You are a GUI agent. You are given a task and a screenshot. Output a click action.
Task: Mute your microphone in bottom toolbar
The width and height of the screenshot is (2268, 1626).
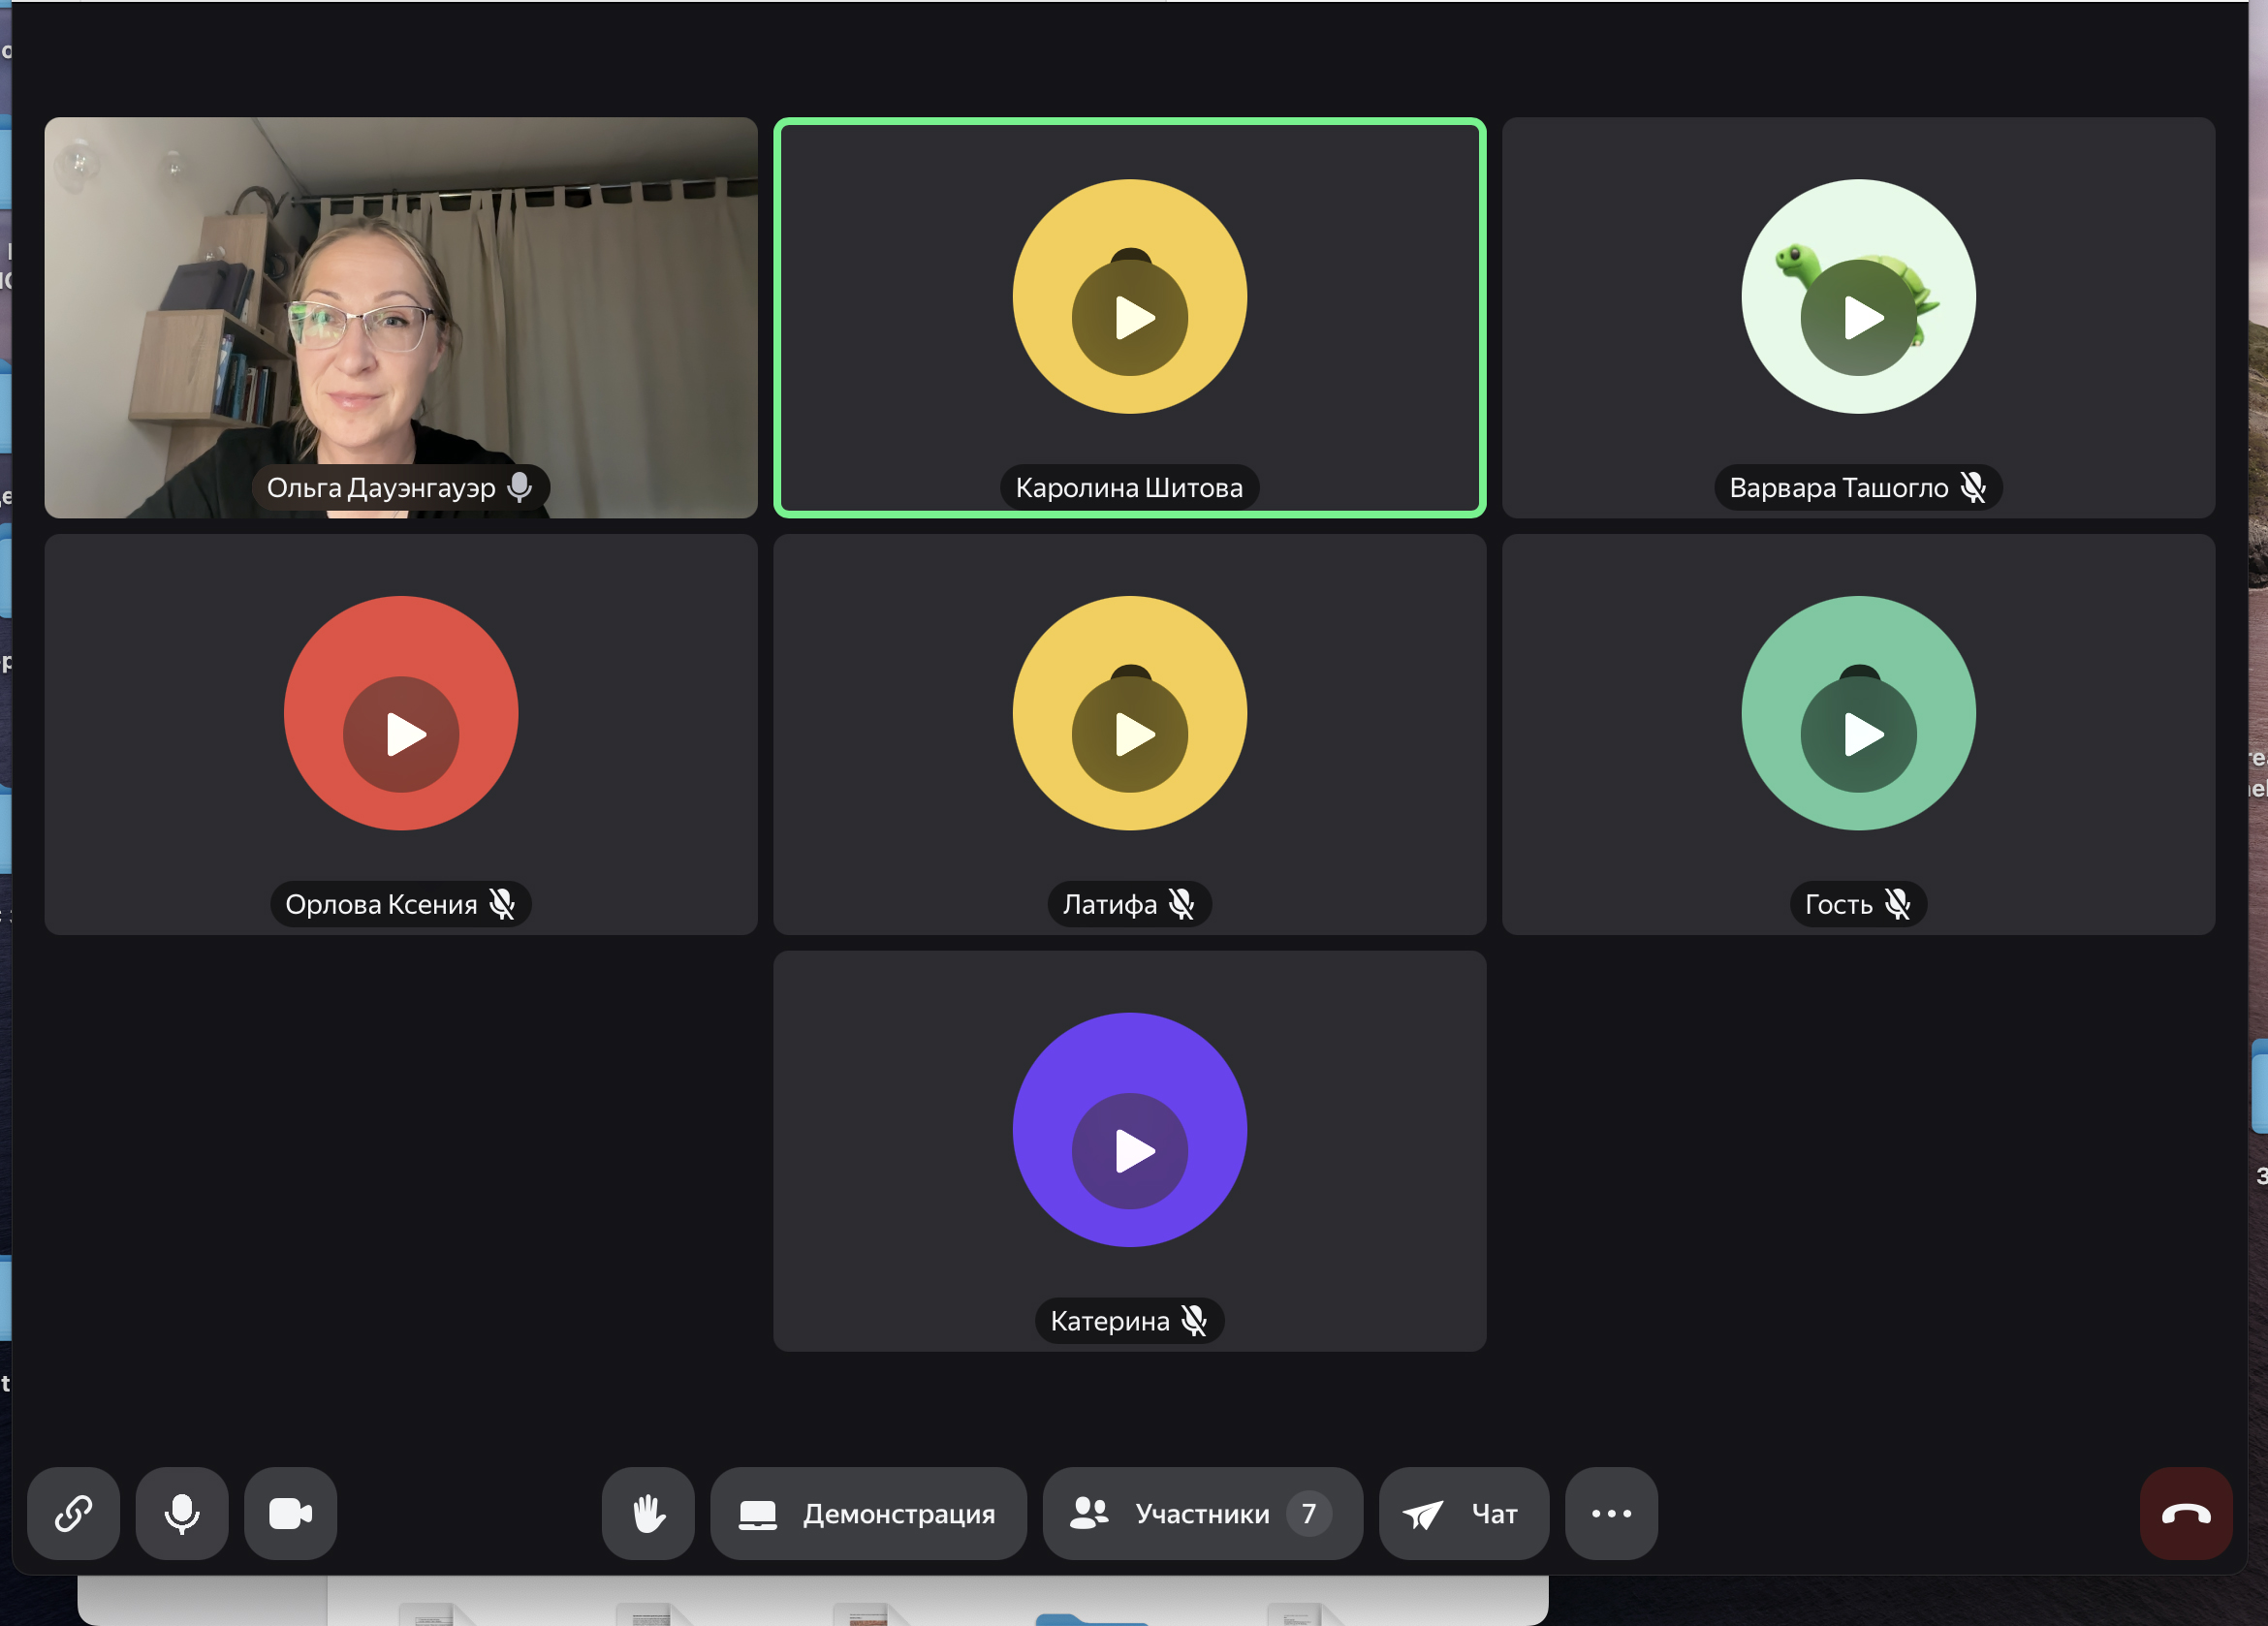pos(181,1513)
